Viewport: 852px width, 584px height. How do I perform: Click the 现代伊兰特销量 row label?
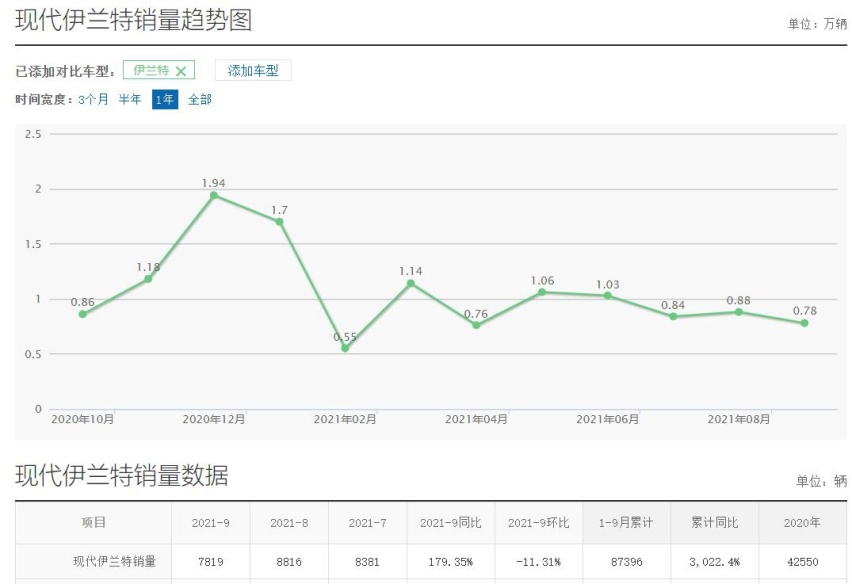[x=115, y=561]
